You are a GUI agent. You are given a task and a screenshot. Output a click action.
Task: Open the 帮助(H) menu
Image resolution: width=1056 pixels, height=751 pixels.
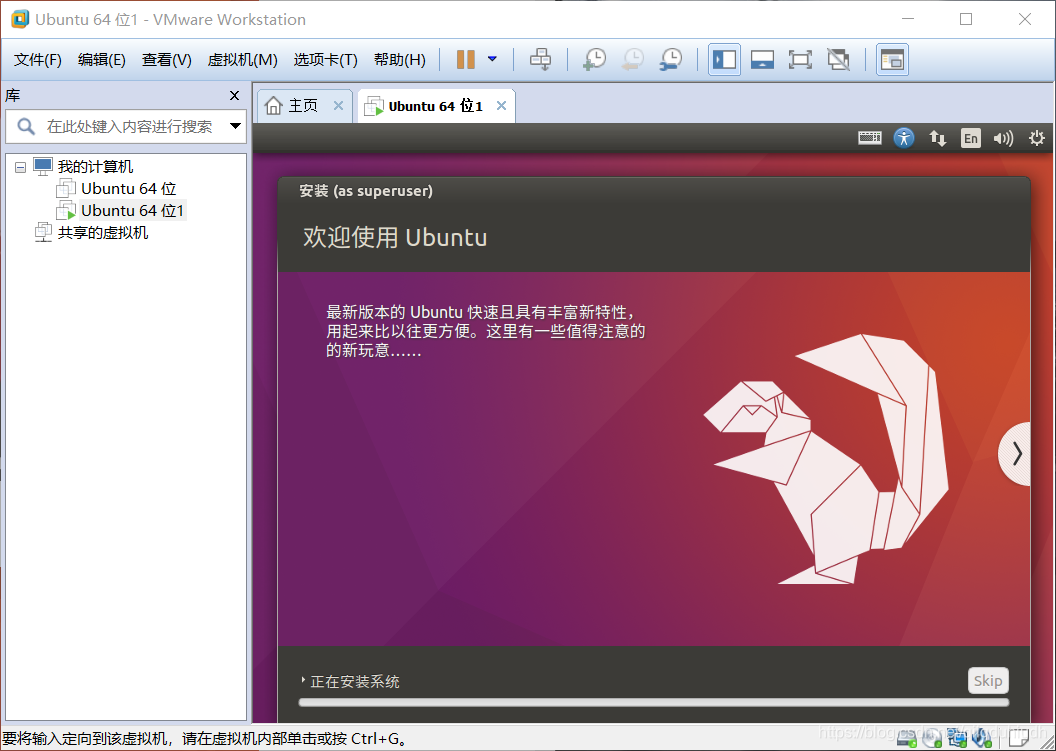399,59
